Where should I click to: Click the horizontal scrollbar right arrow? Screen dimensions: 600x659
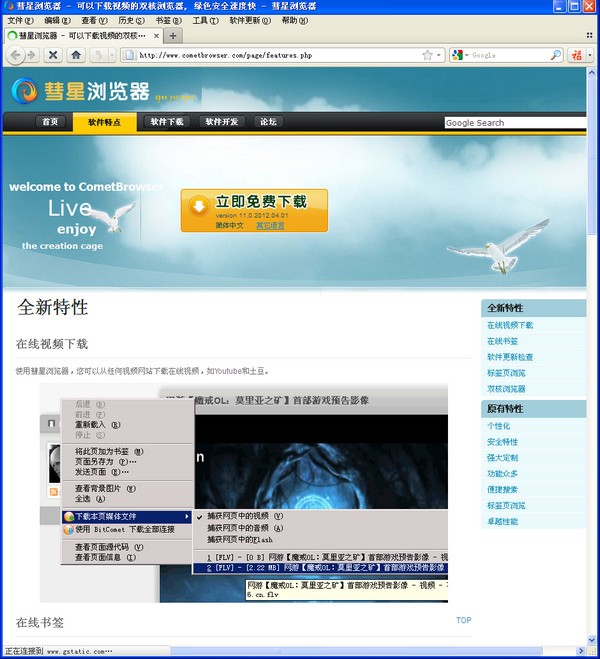click(x=582, y=651)
